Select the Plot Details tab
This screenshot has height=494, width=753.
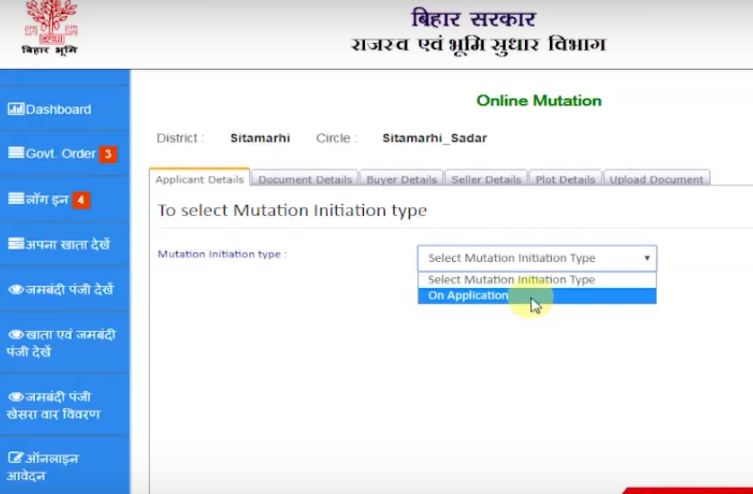564,180
